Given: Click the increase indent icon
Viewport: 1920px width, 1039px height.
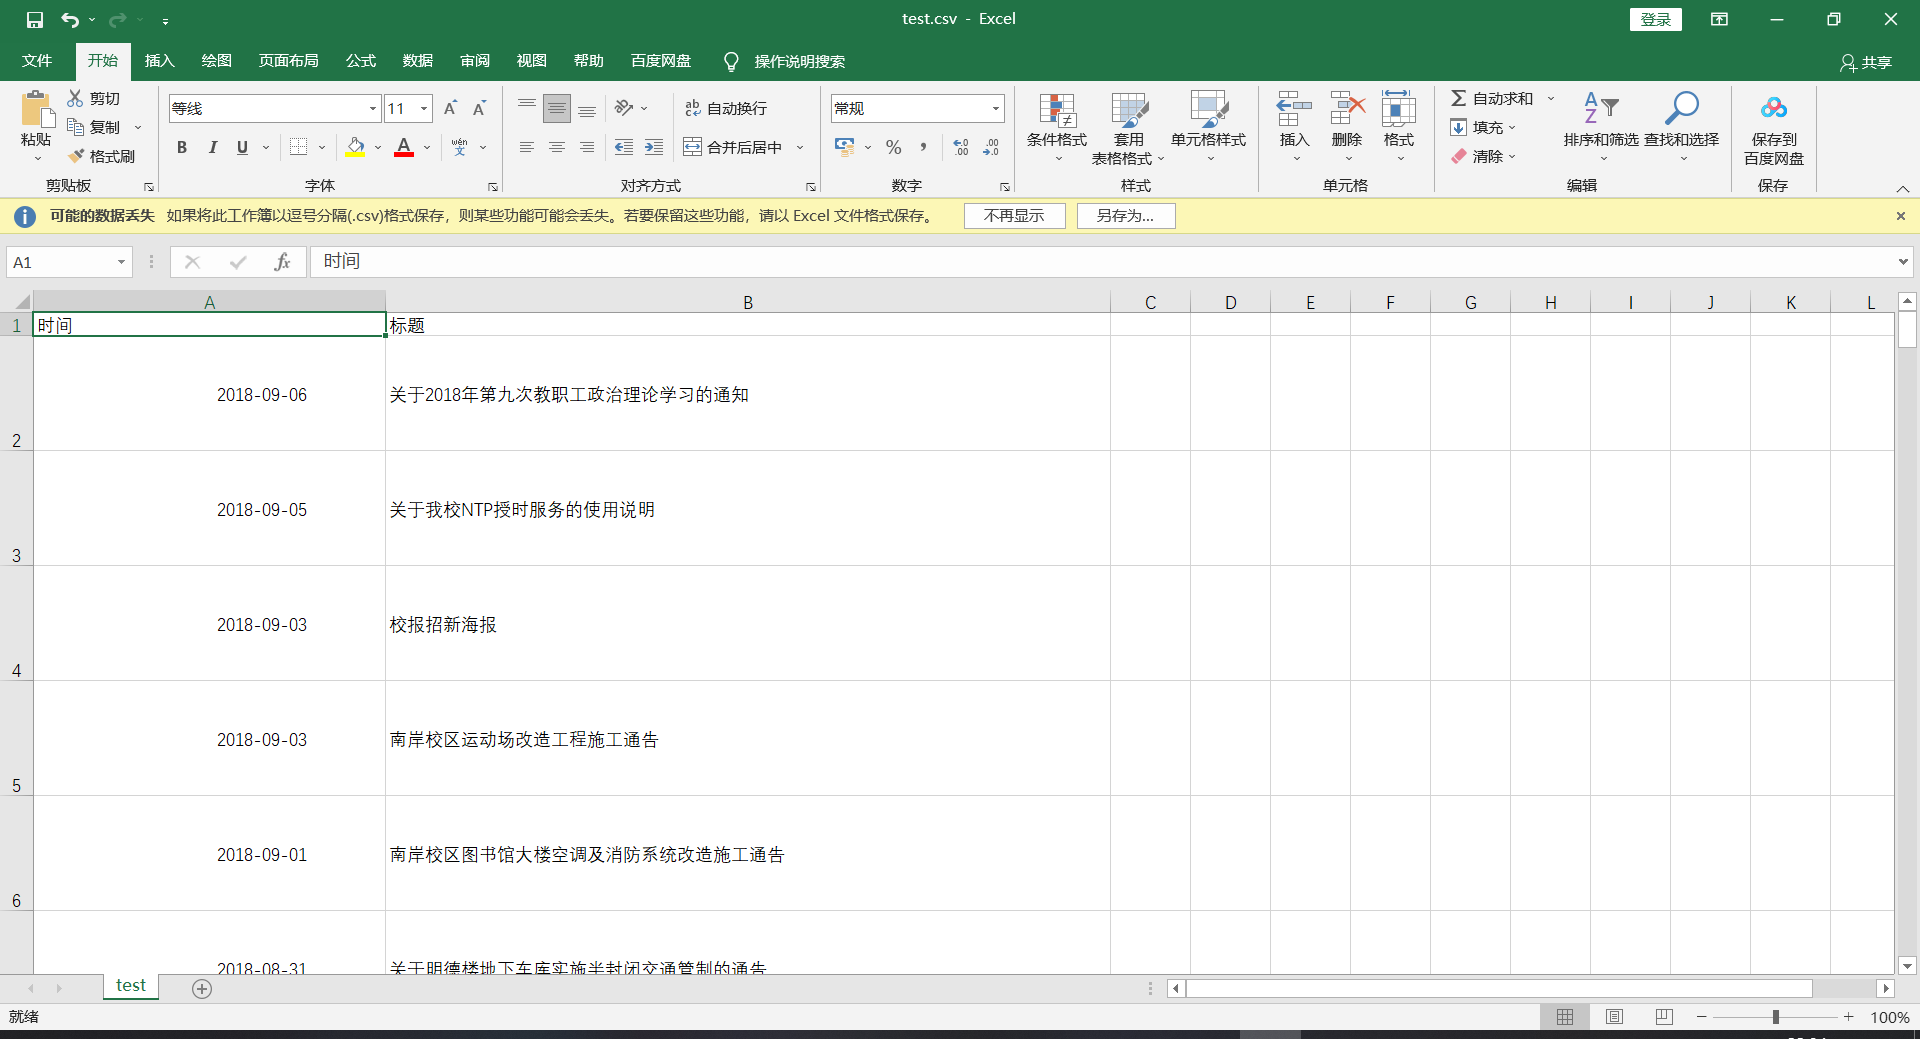Looking at the screenshot, I should 654,147.
